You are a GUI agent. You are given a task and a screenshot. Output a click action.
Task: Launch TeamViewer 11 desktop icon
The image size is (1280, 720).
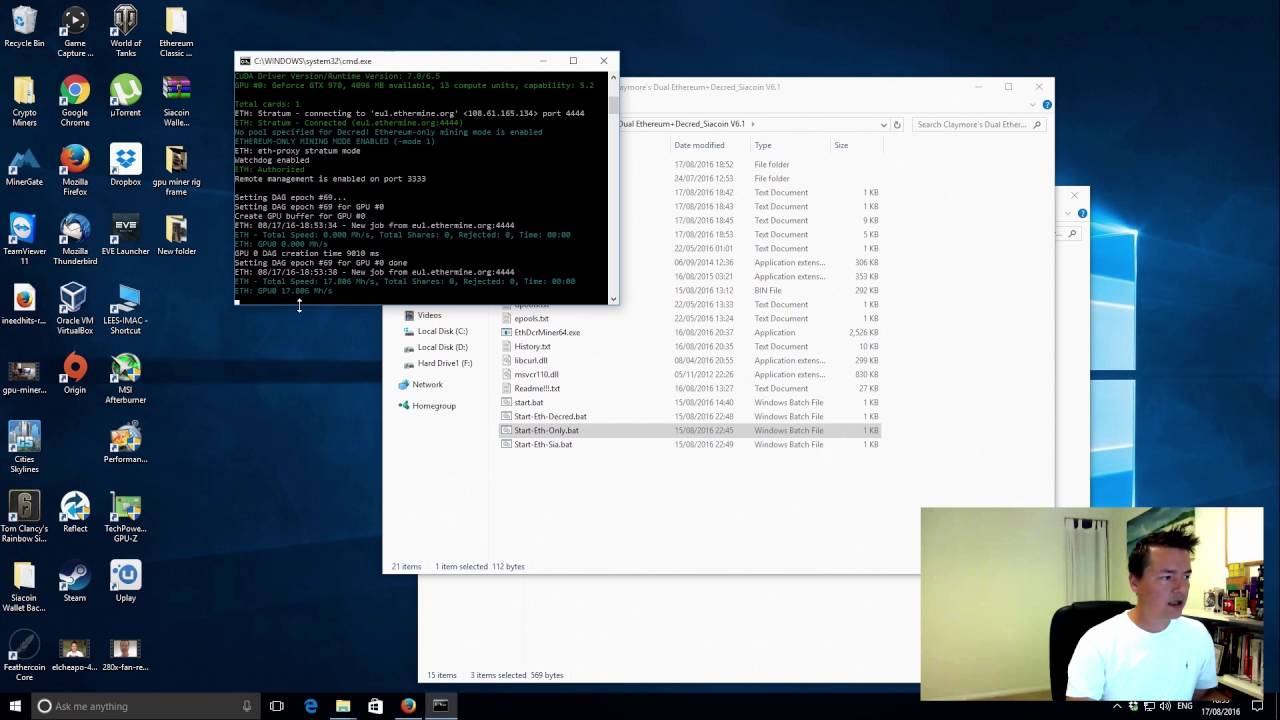(x=24, y=240)
